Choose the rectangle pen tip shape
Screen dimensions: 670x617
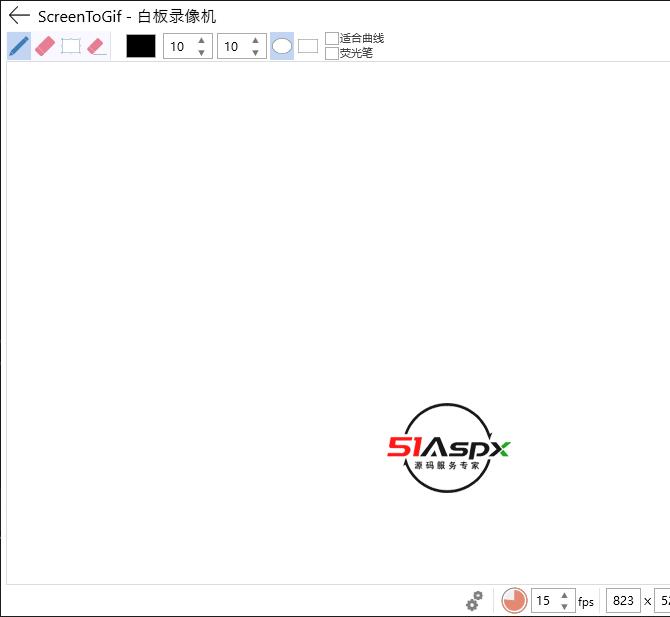click(308, 46)
